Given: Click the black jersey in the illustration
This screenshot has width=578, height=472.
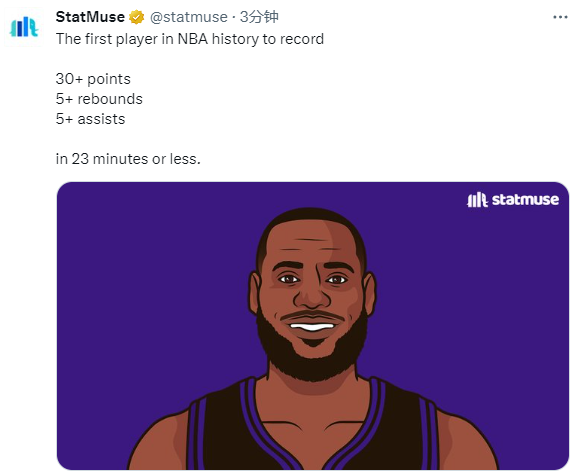Looking at the screenshot, I should click(313, 428).
